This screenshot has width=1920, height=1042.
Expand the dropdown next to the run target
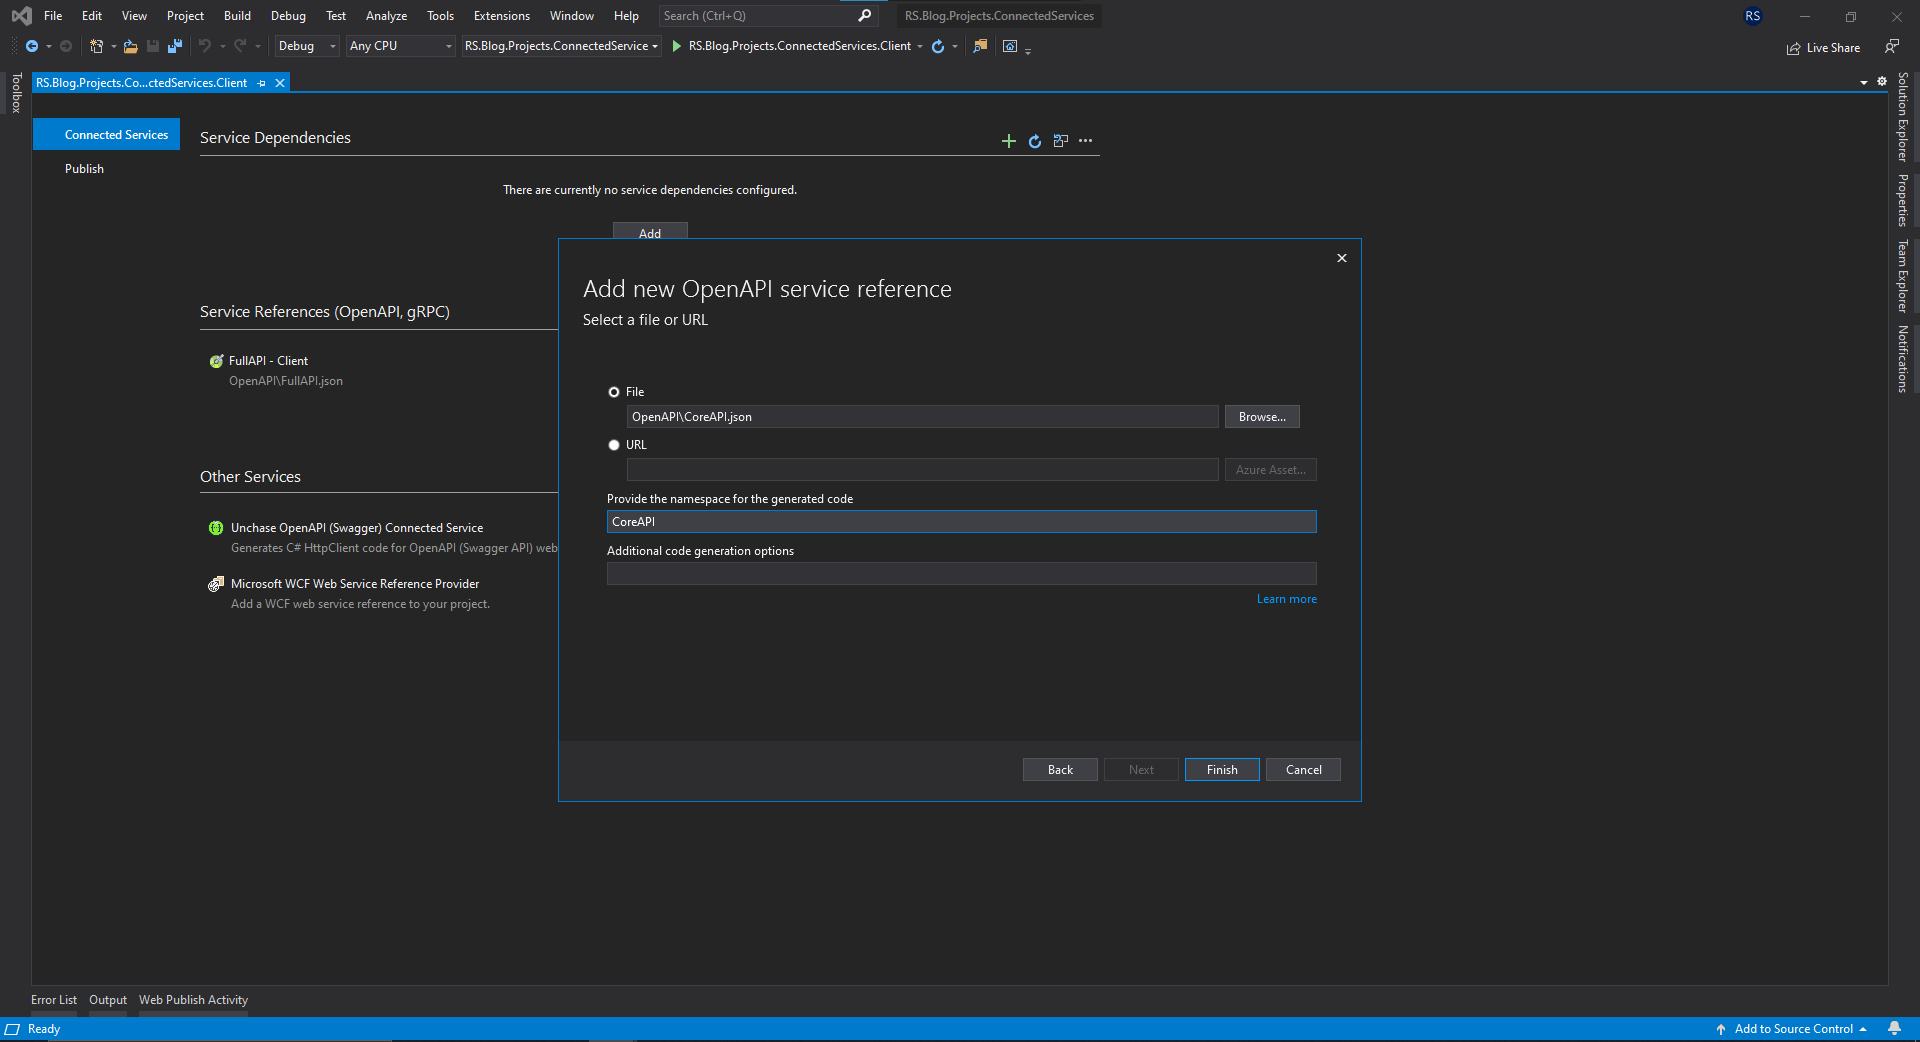pyautogui.click(x=920, y=46)
